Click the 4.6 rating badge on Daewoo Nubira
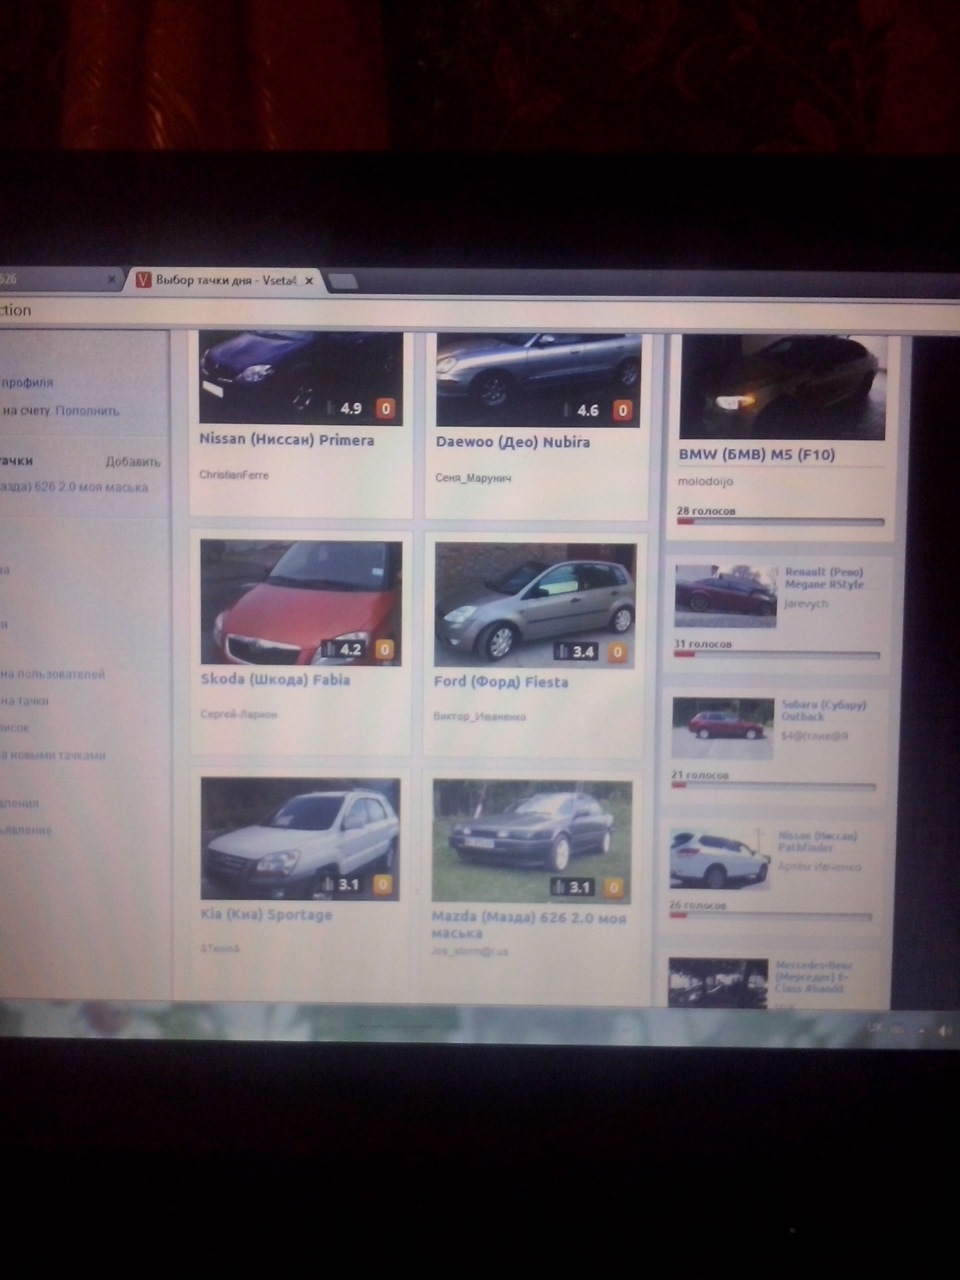 click(581, 410)
